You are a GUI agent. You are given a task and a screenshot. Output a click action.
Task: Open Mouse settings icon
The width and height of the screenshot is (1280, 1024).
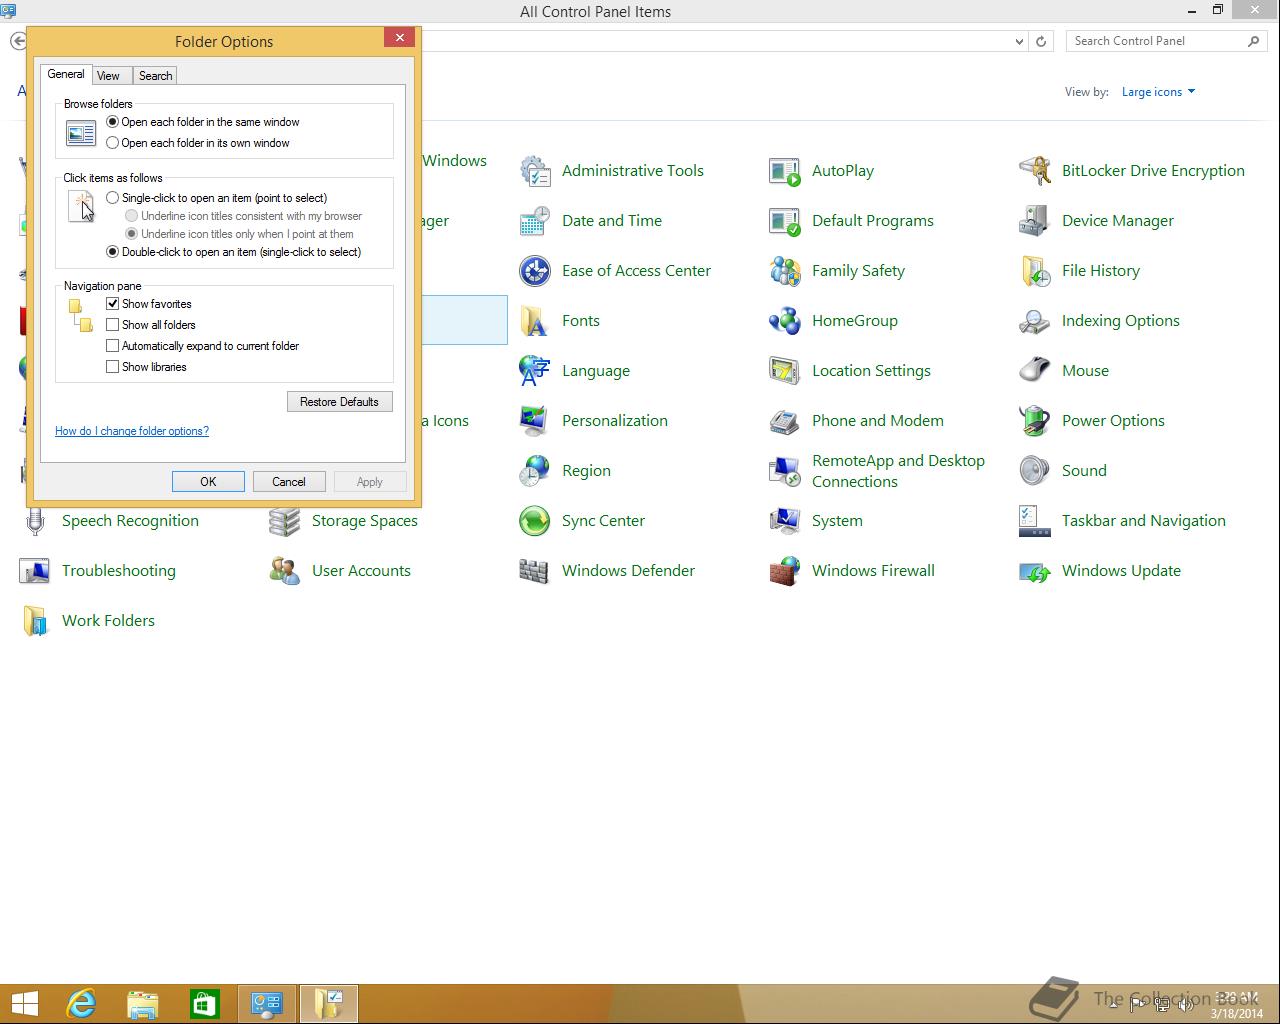1035,371
